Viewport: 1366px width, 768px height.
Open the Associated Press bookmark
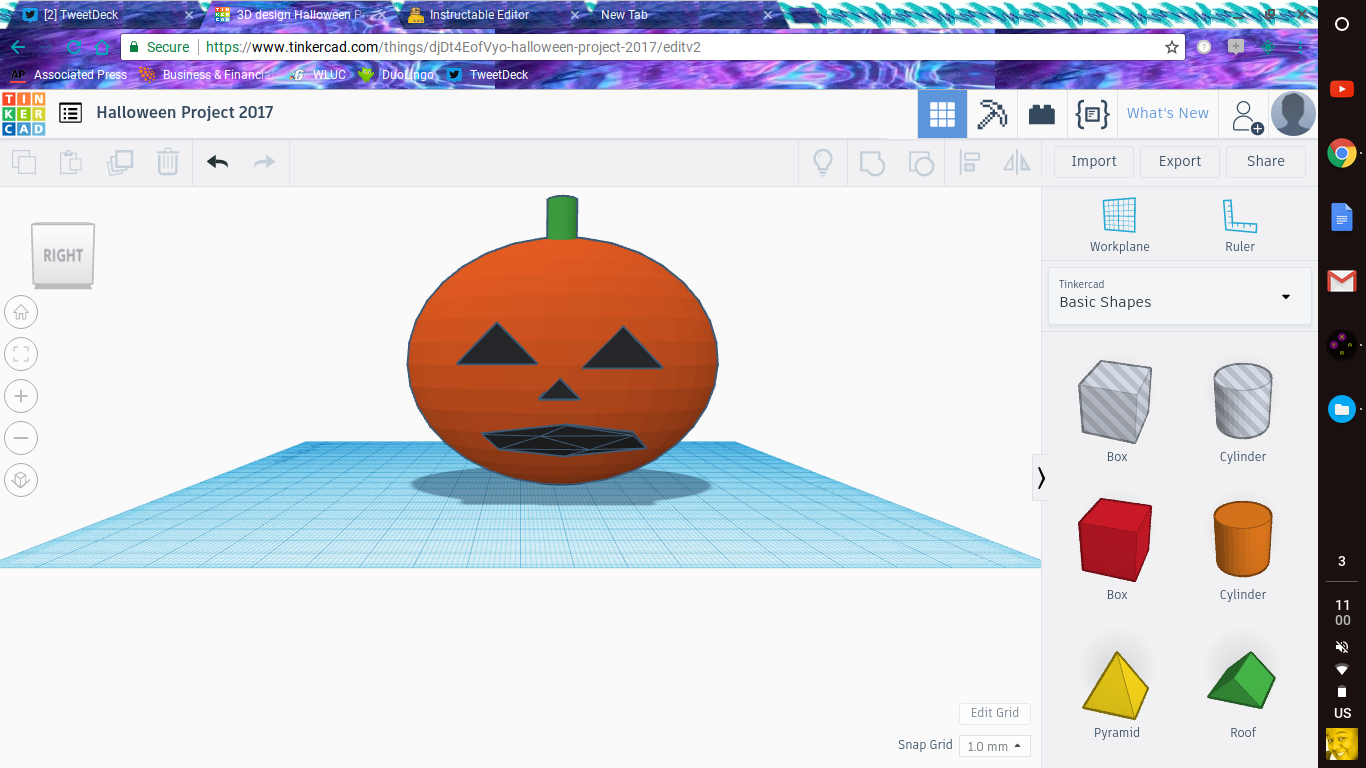[68, 75]
